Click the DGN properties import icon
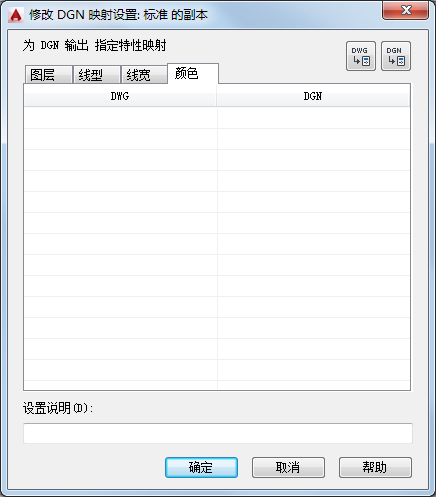The width and height of the screenshot is (436, 497). (396, 56)
